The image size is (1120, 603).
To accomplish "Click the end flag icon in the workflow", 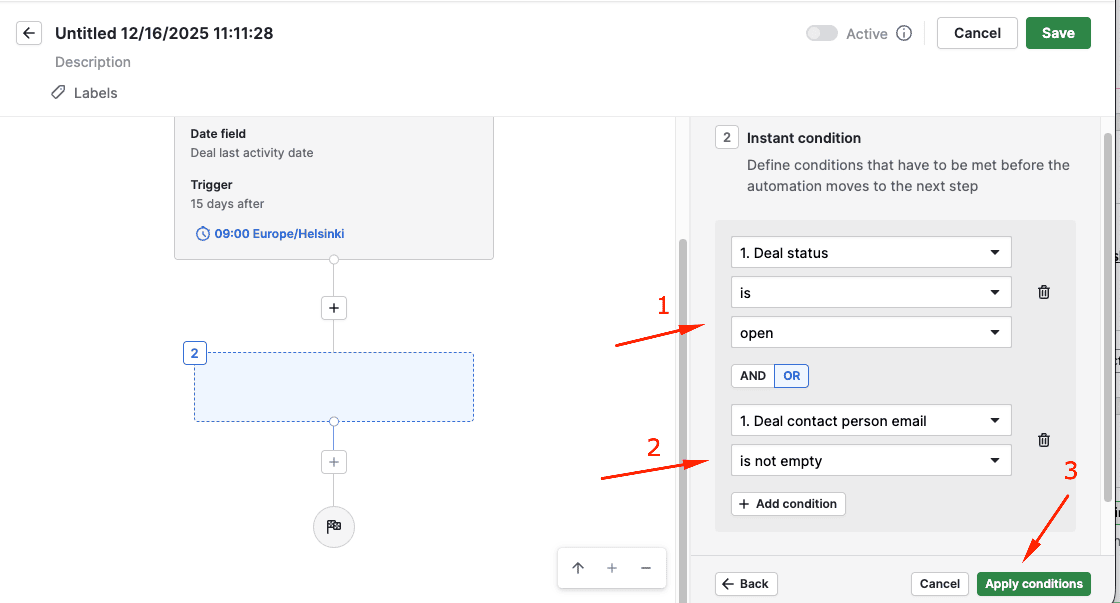I will (334, 526).
